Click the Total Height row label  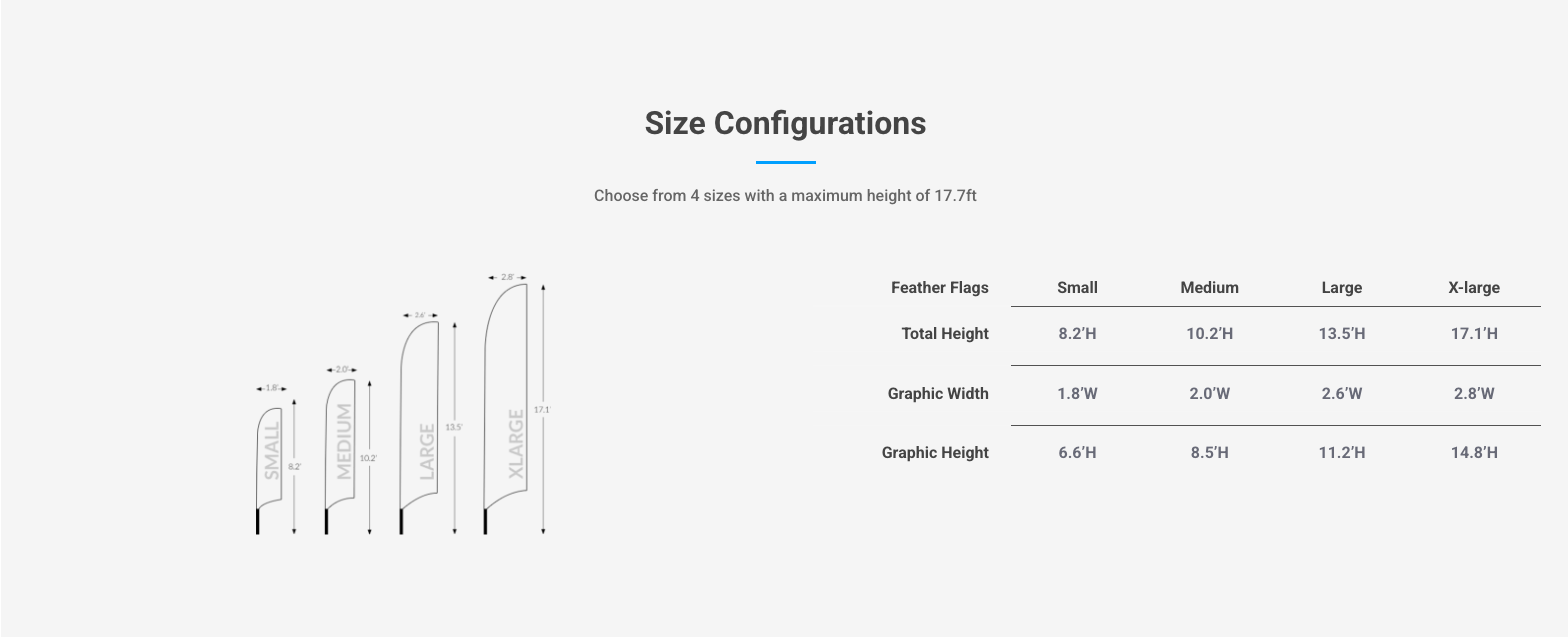tap(945, 334)
